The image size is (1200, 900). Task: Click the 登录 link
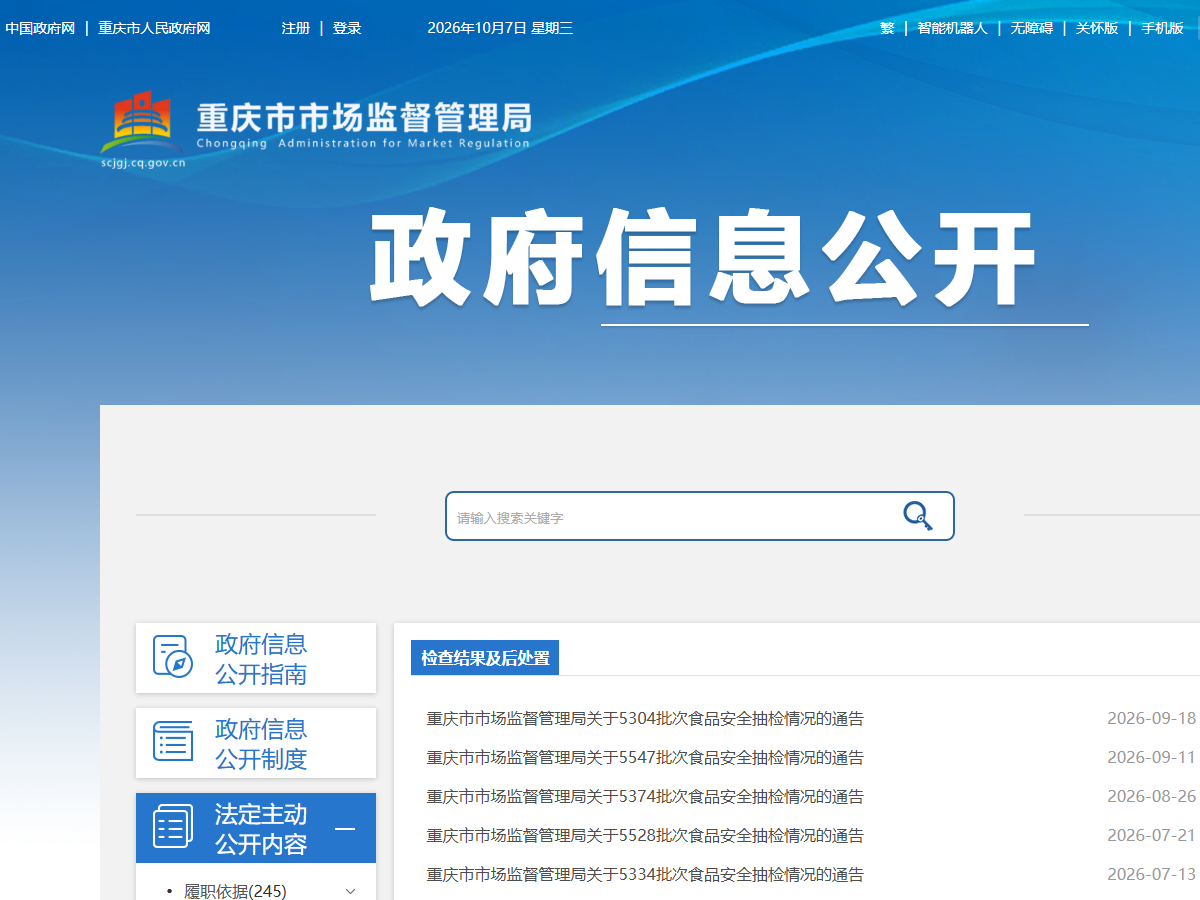pyautogui.click(x=347, y=28)
